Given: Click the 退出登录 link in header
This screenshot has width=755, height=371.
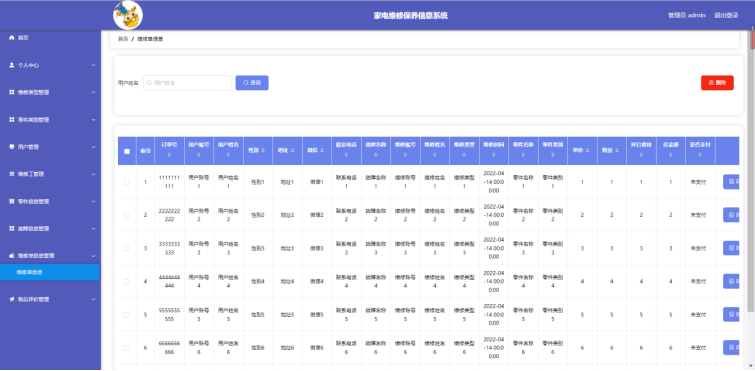Looking at the screenshot, I should (726, 15).
